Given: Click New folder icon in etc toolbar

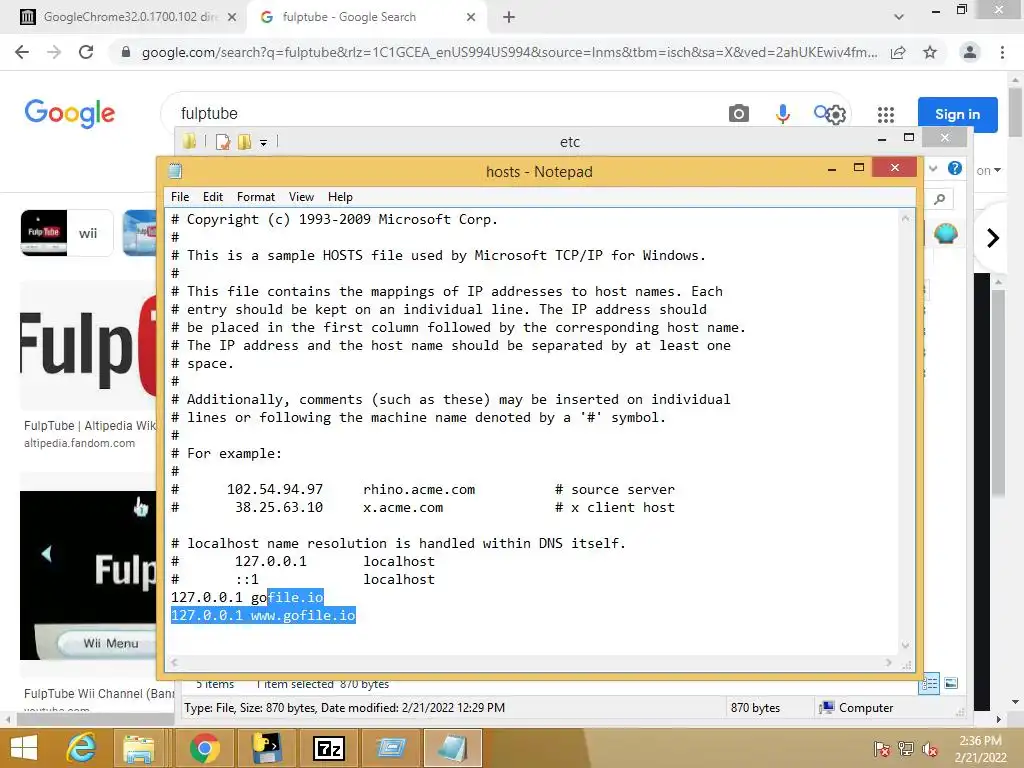Looking at the screenshot, I should pos(244,142).
